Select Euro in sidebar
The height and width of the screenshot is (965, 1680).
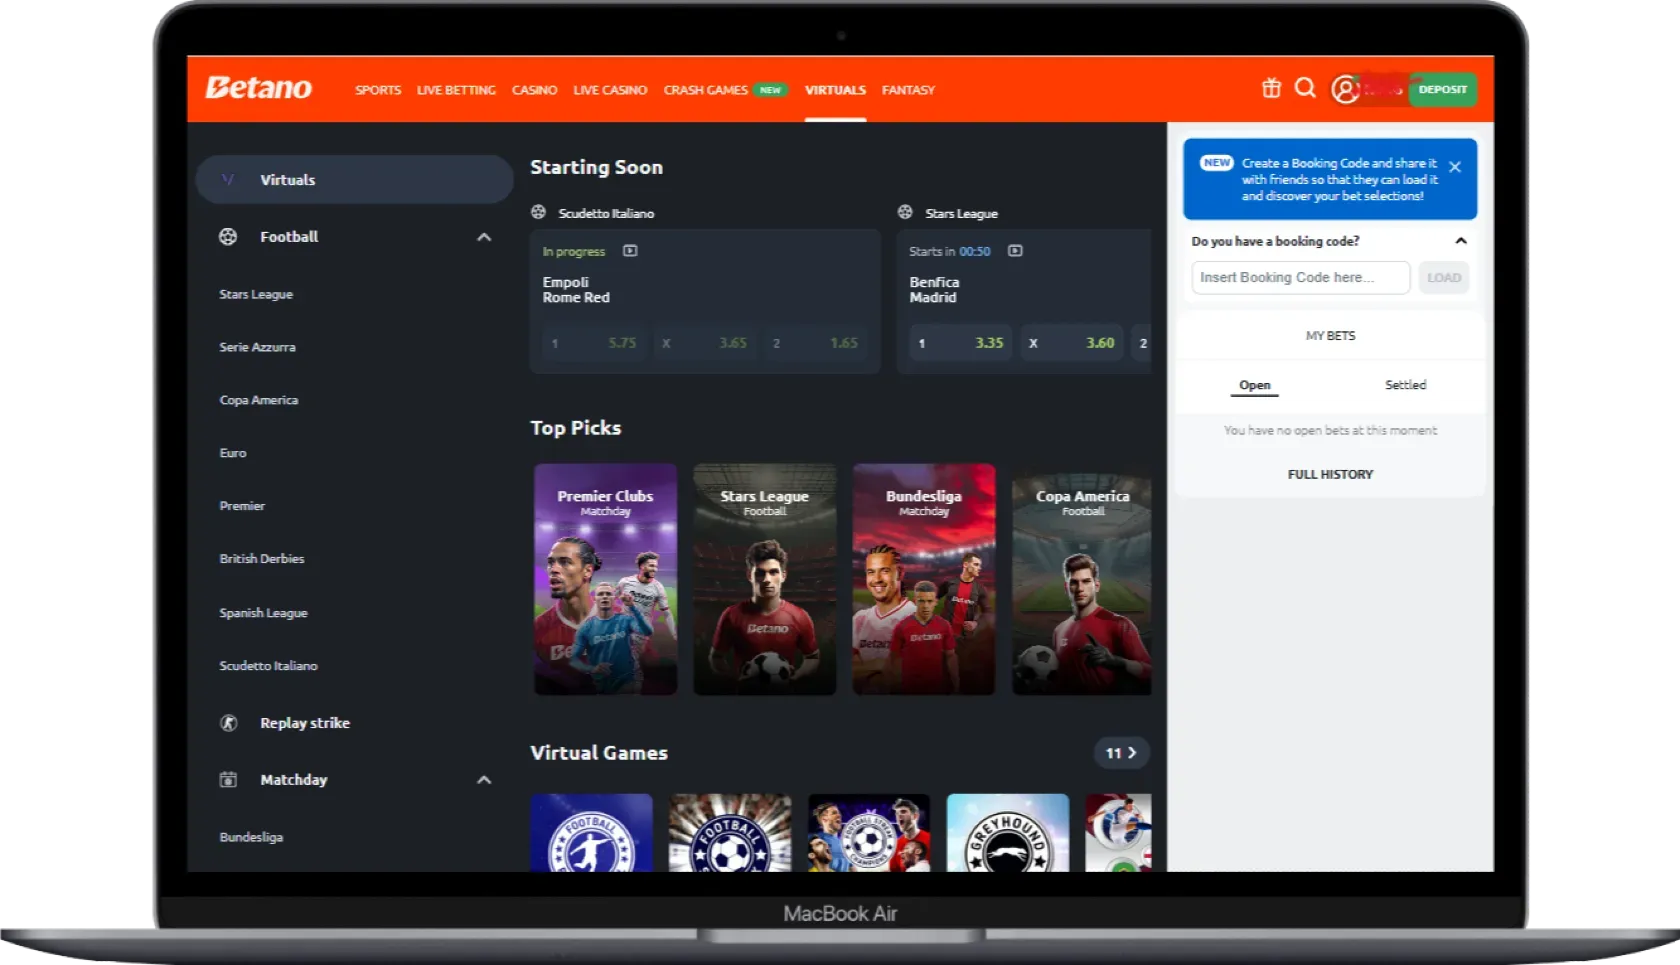click(x=232, y=453)
